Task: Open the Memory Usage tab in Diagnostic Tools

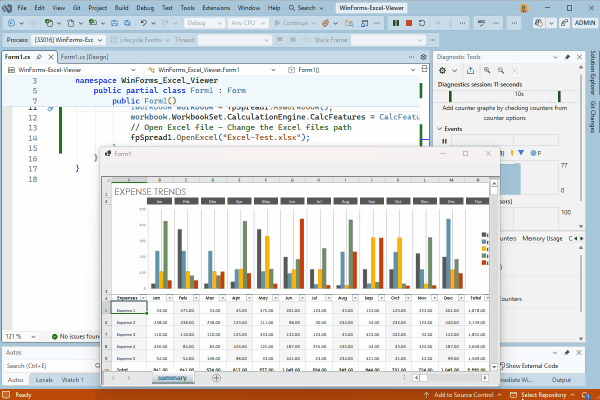Action: 542,238
